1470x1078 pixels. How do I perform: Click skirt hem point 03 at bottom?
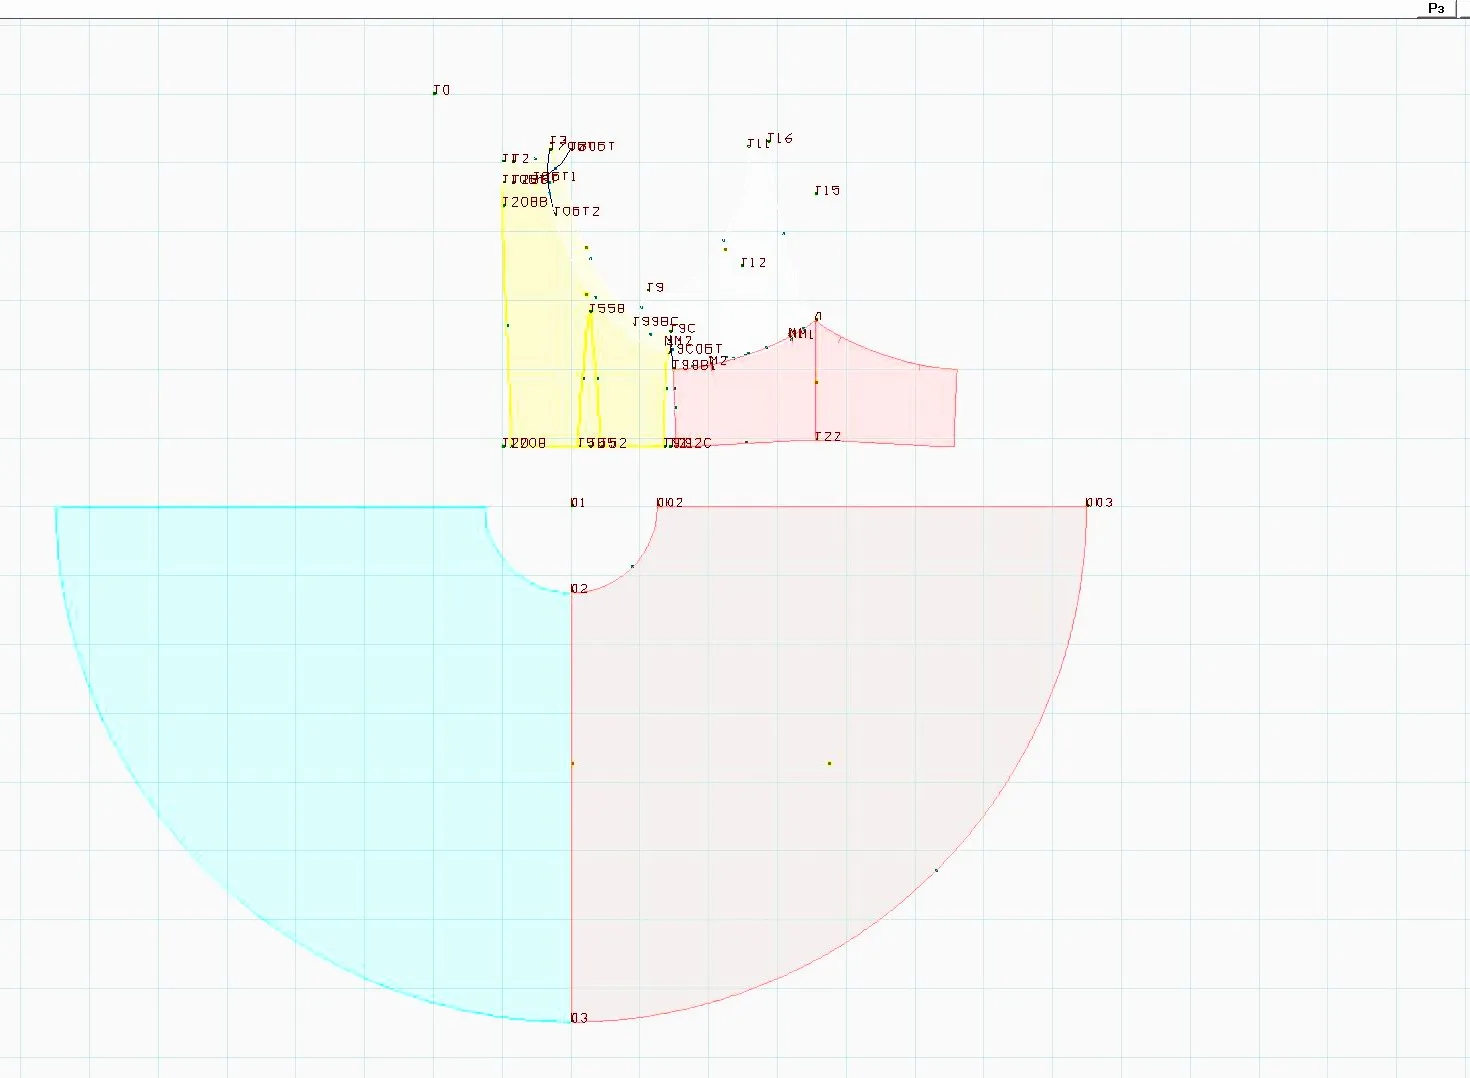(x=579, y=1017)
